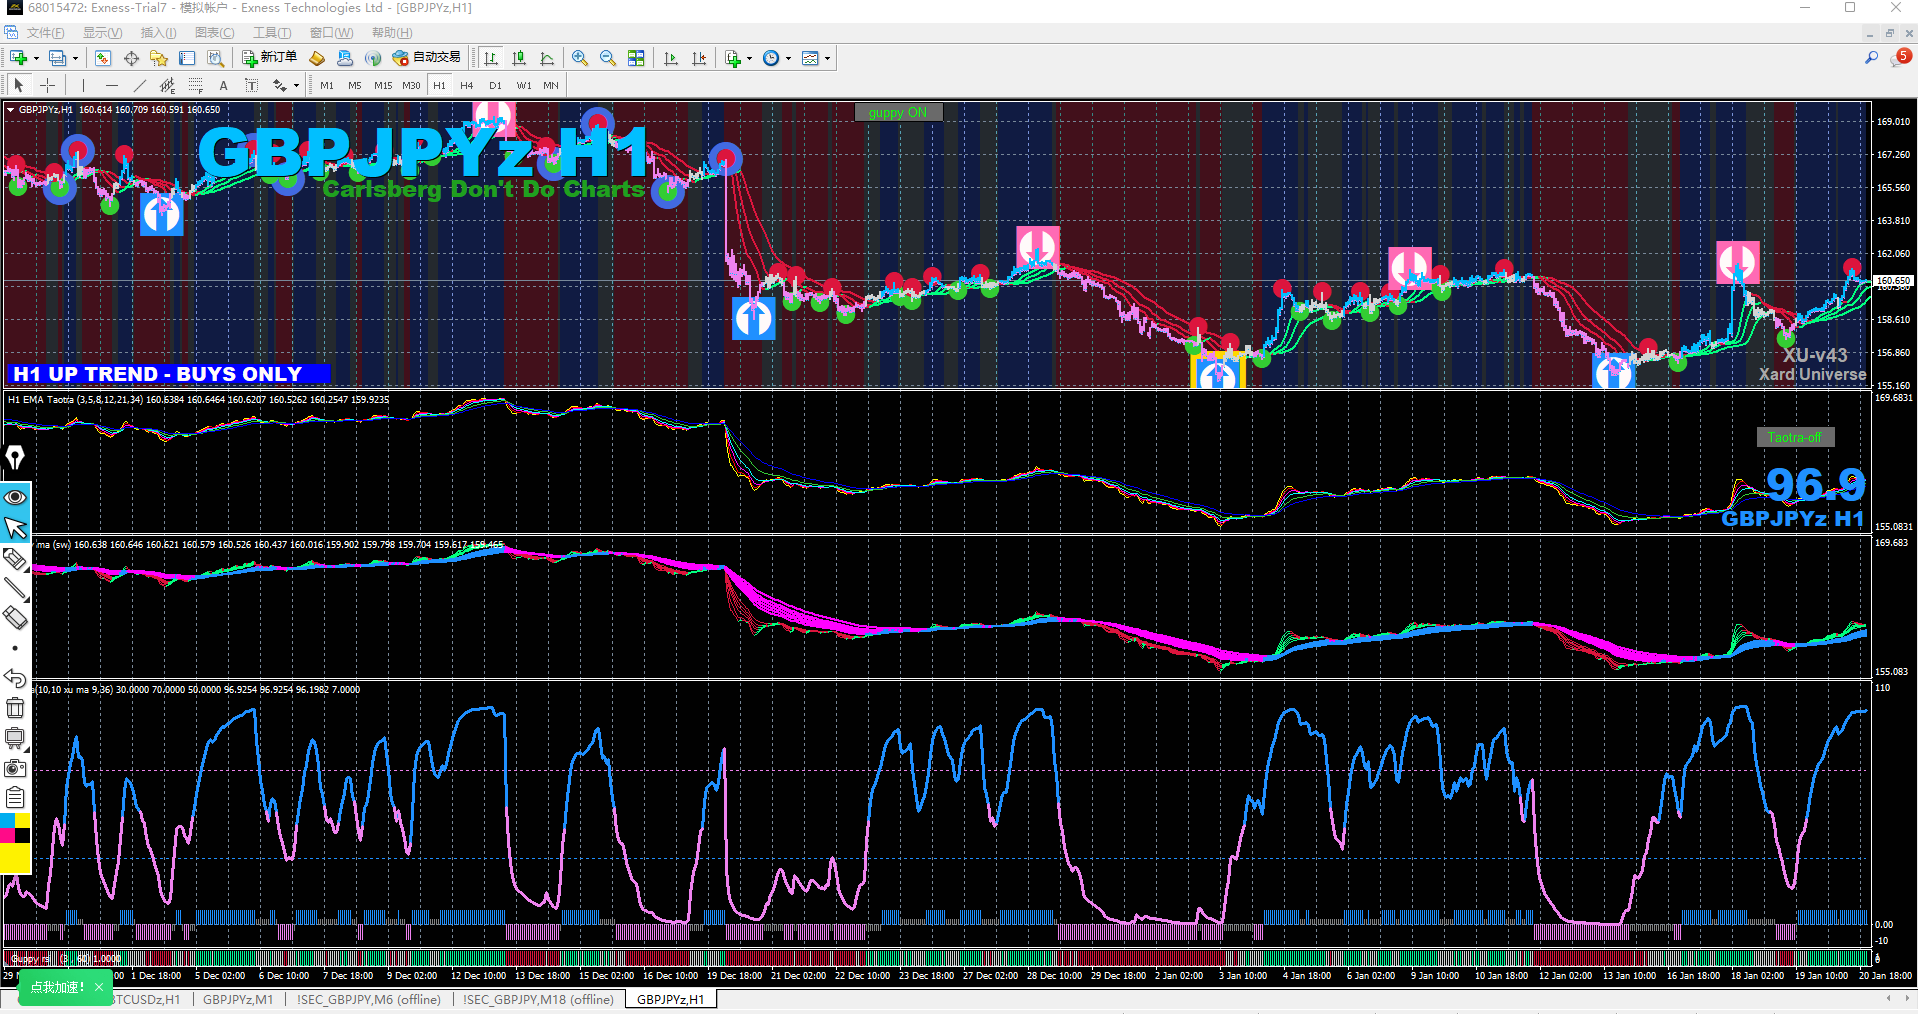
Task: Click the zoom in magnifier icon
Action: click(579, 58)
